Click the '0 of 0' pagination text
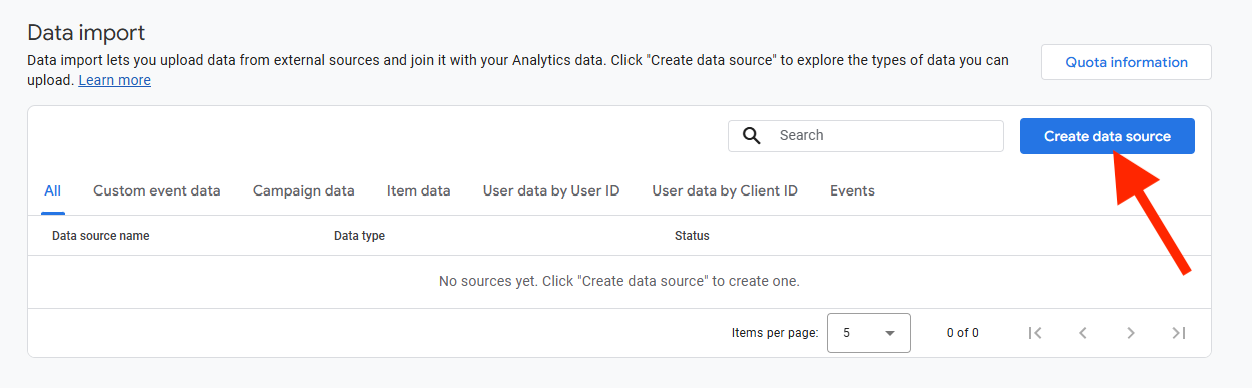The image size is (1252, 388). click(x=963, y=333)
